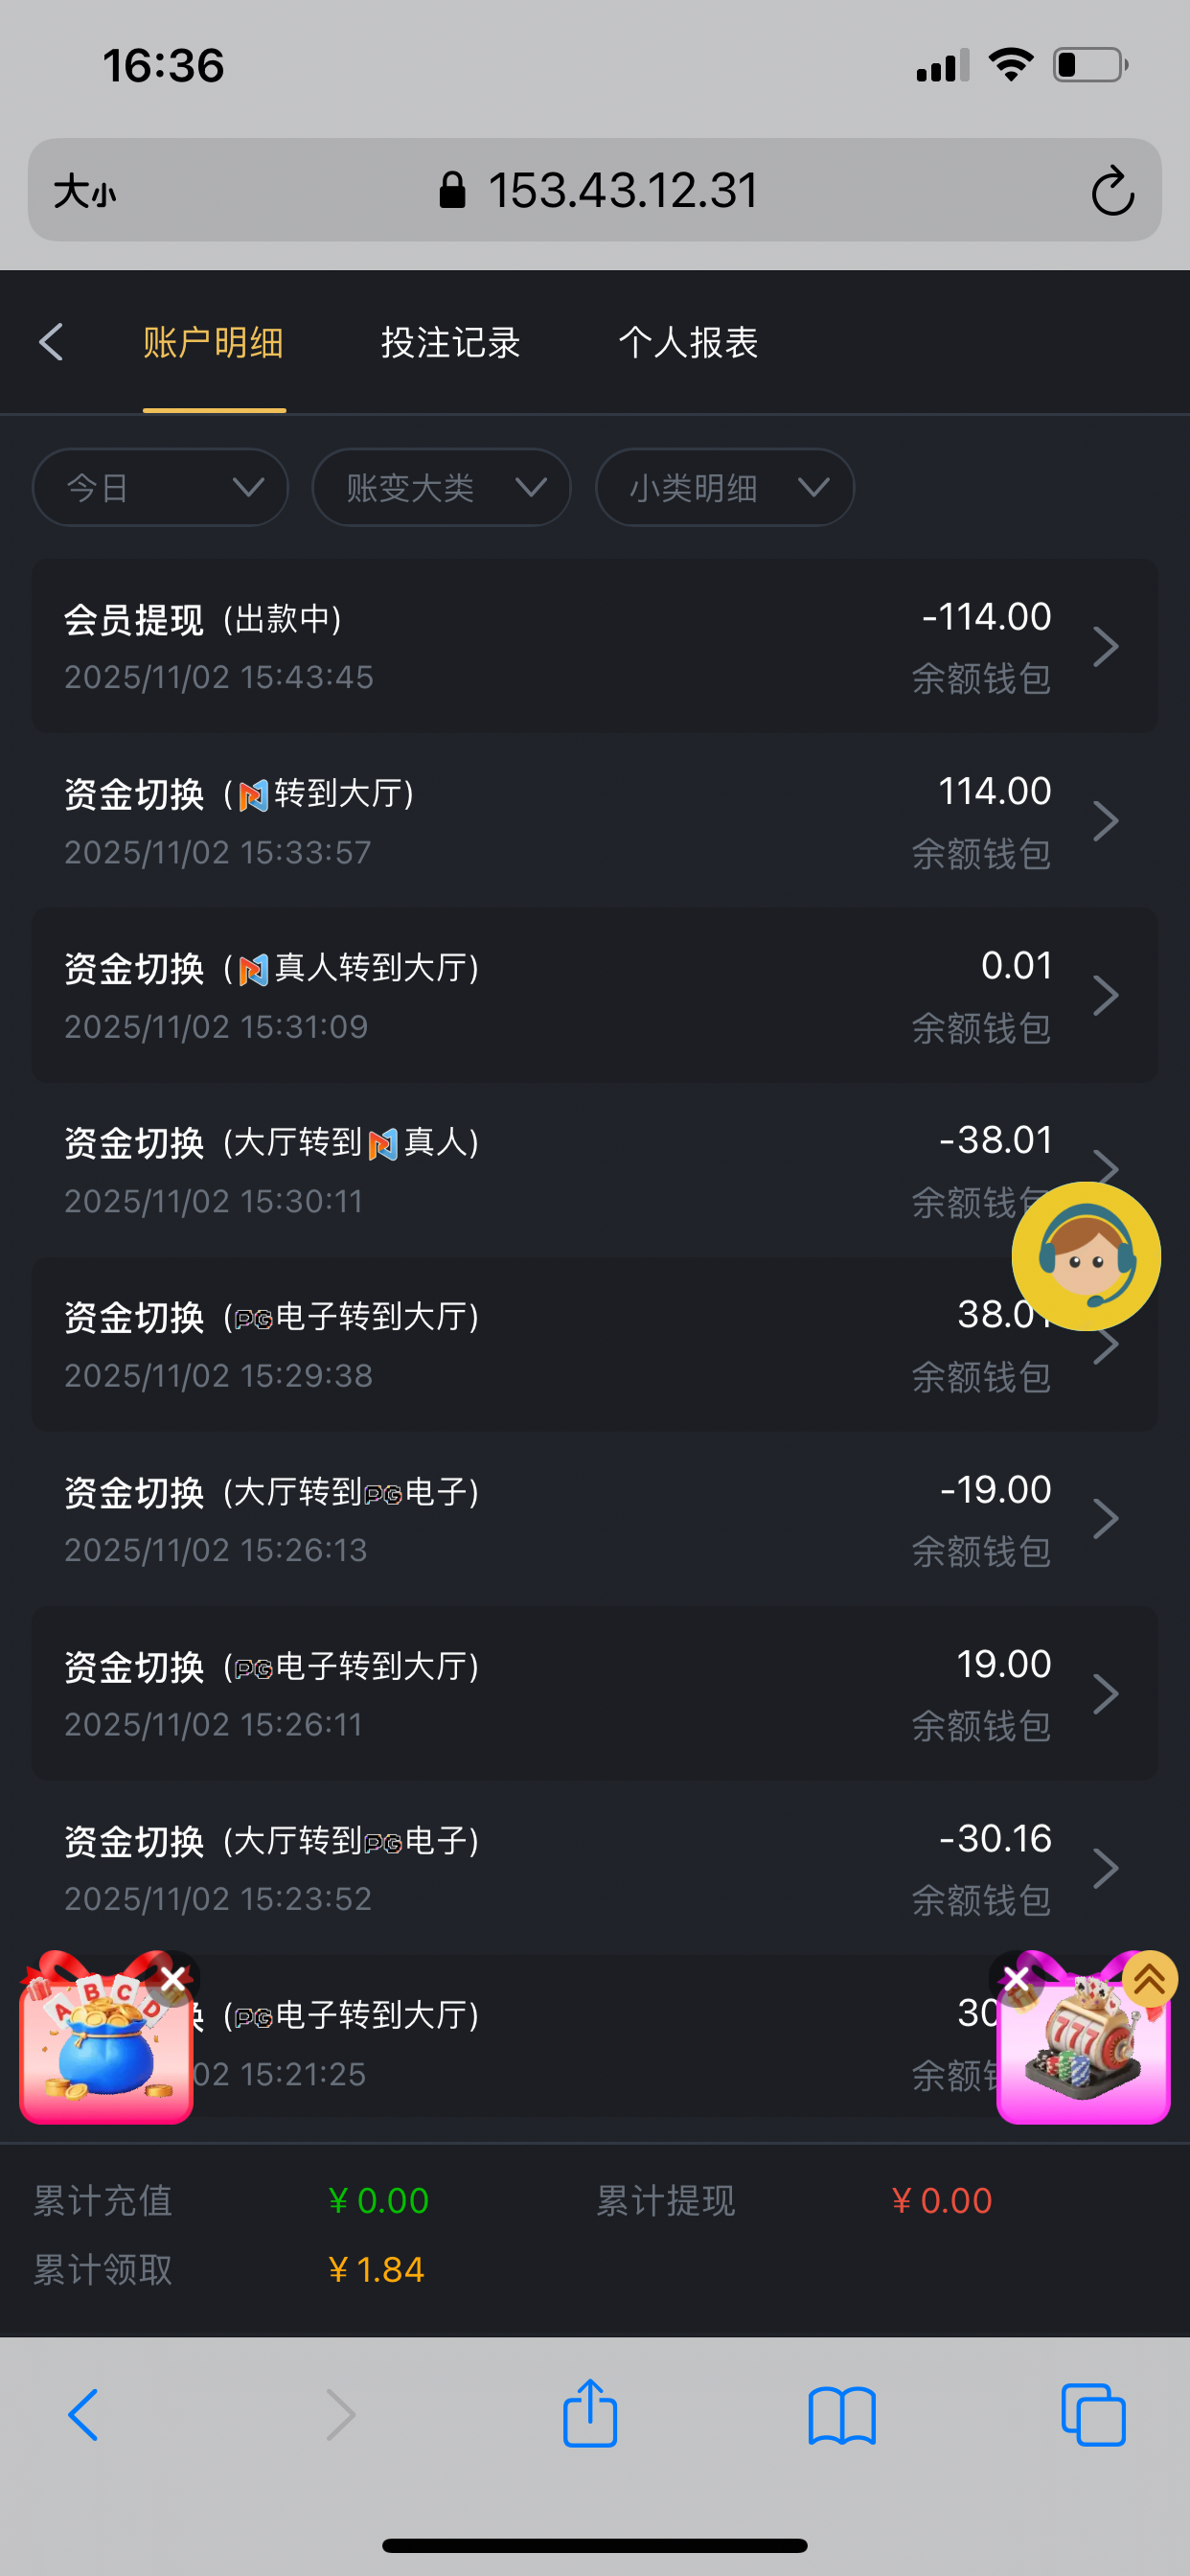Show Safari open tabs
The image size is (1190, 2576).
1093,2416
